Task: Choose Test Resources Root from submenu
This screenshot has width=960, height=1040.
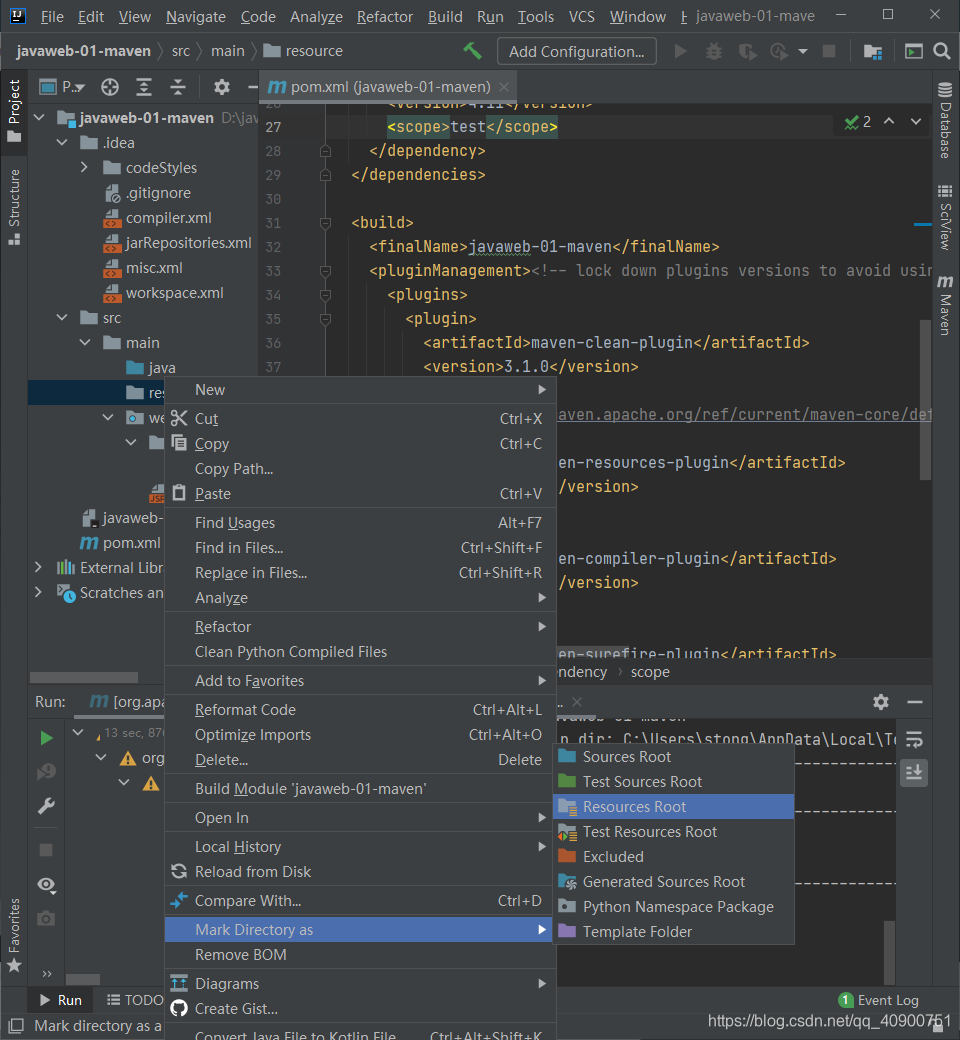Action: tap(673, 832)
